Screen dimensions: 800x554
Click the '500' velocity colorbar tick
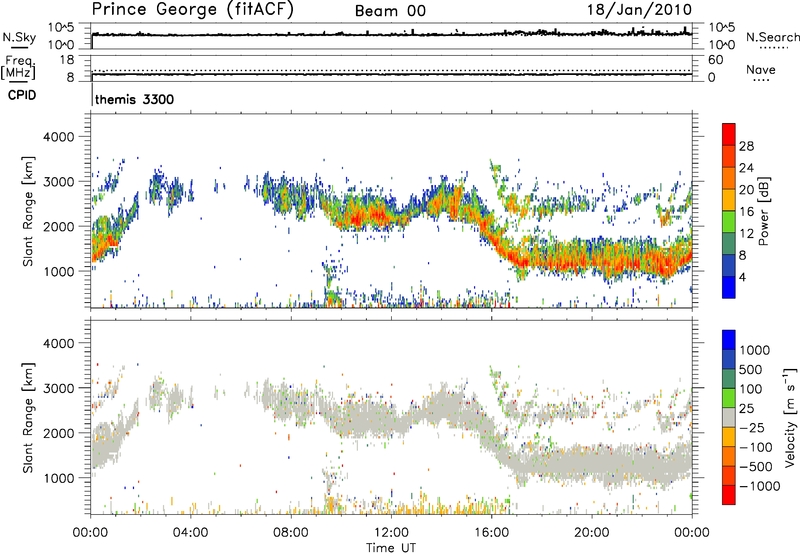751,369
